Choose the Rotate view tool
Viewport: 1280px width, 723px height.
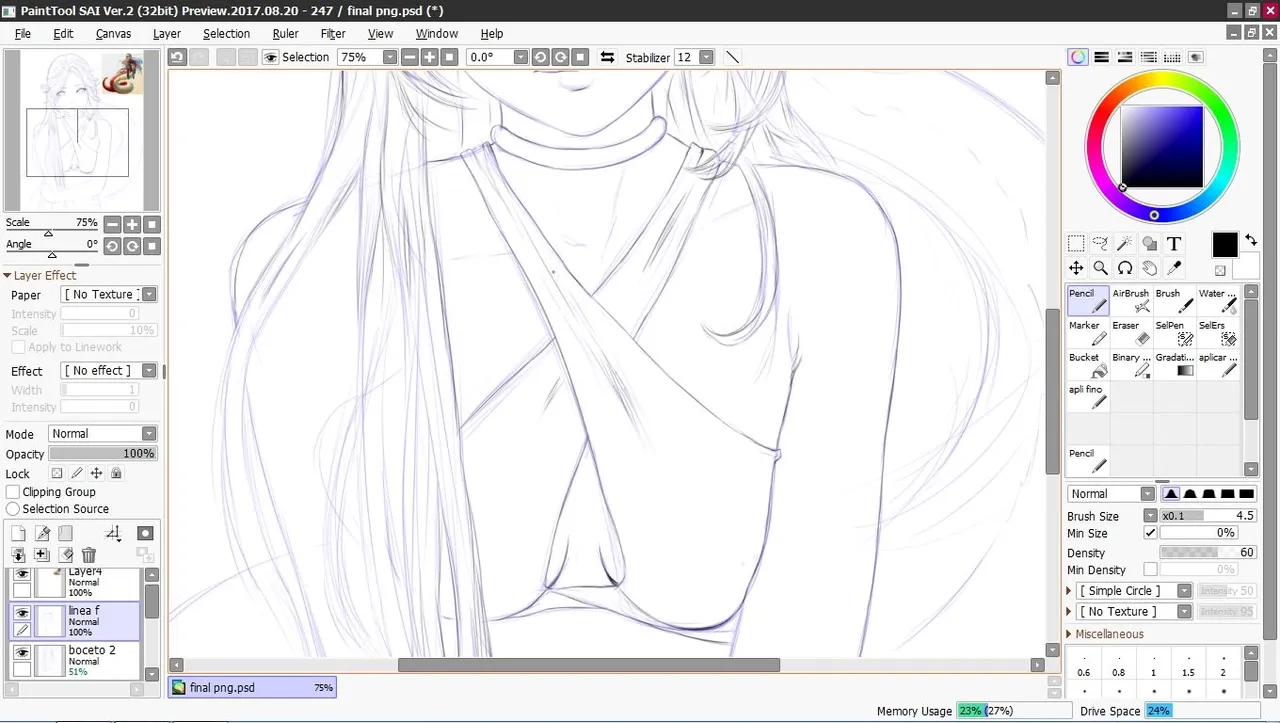(1125, 268)
